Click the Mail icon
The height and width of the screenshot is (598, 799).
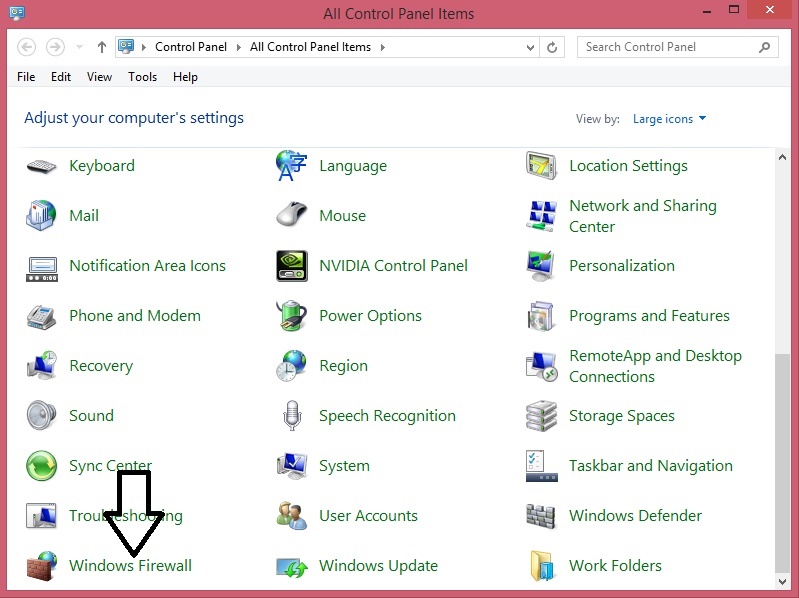pyautogui.click(x=41, y=215)
